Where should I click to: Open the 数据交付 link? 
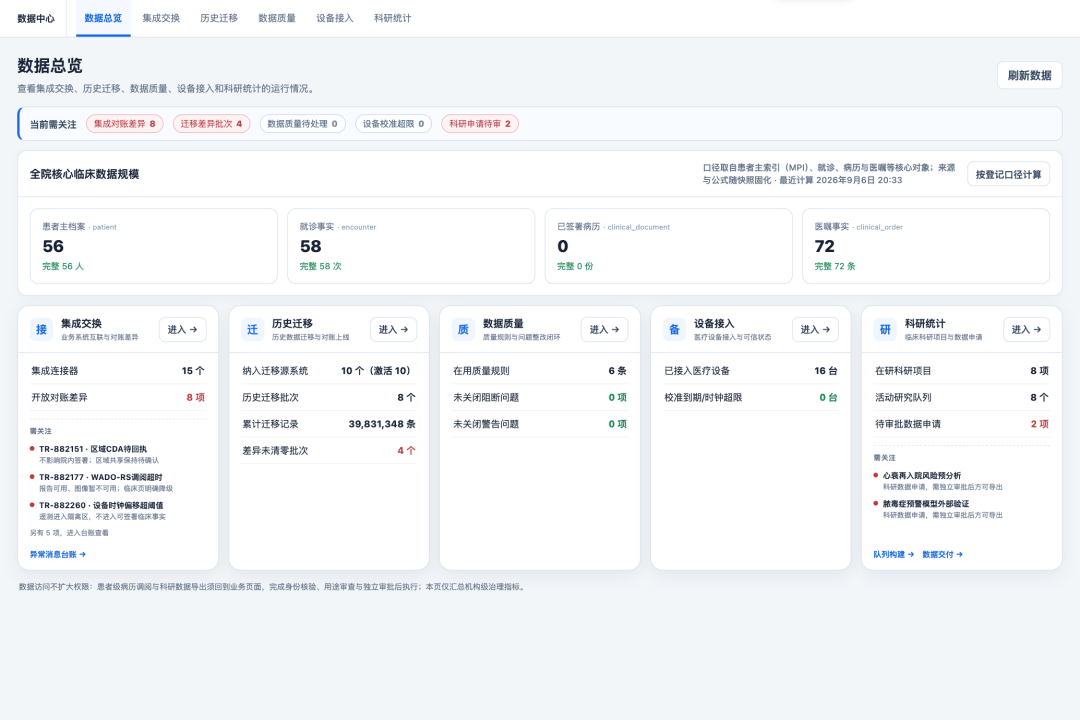click(x=942, y=554)
